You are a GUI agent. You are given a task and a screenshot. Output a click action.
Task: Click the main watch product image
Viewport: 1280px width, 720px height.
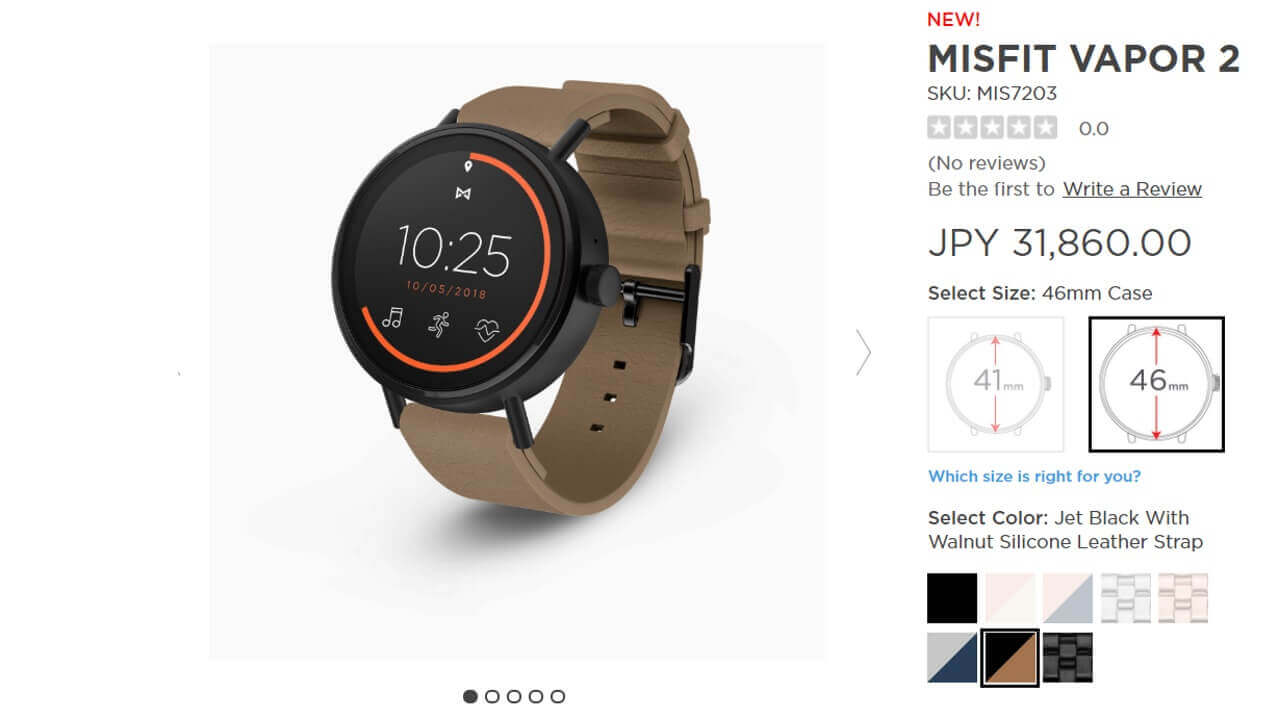(x=517, y=351)
